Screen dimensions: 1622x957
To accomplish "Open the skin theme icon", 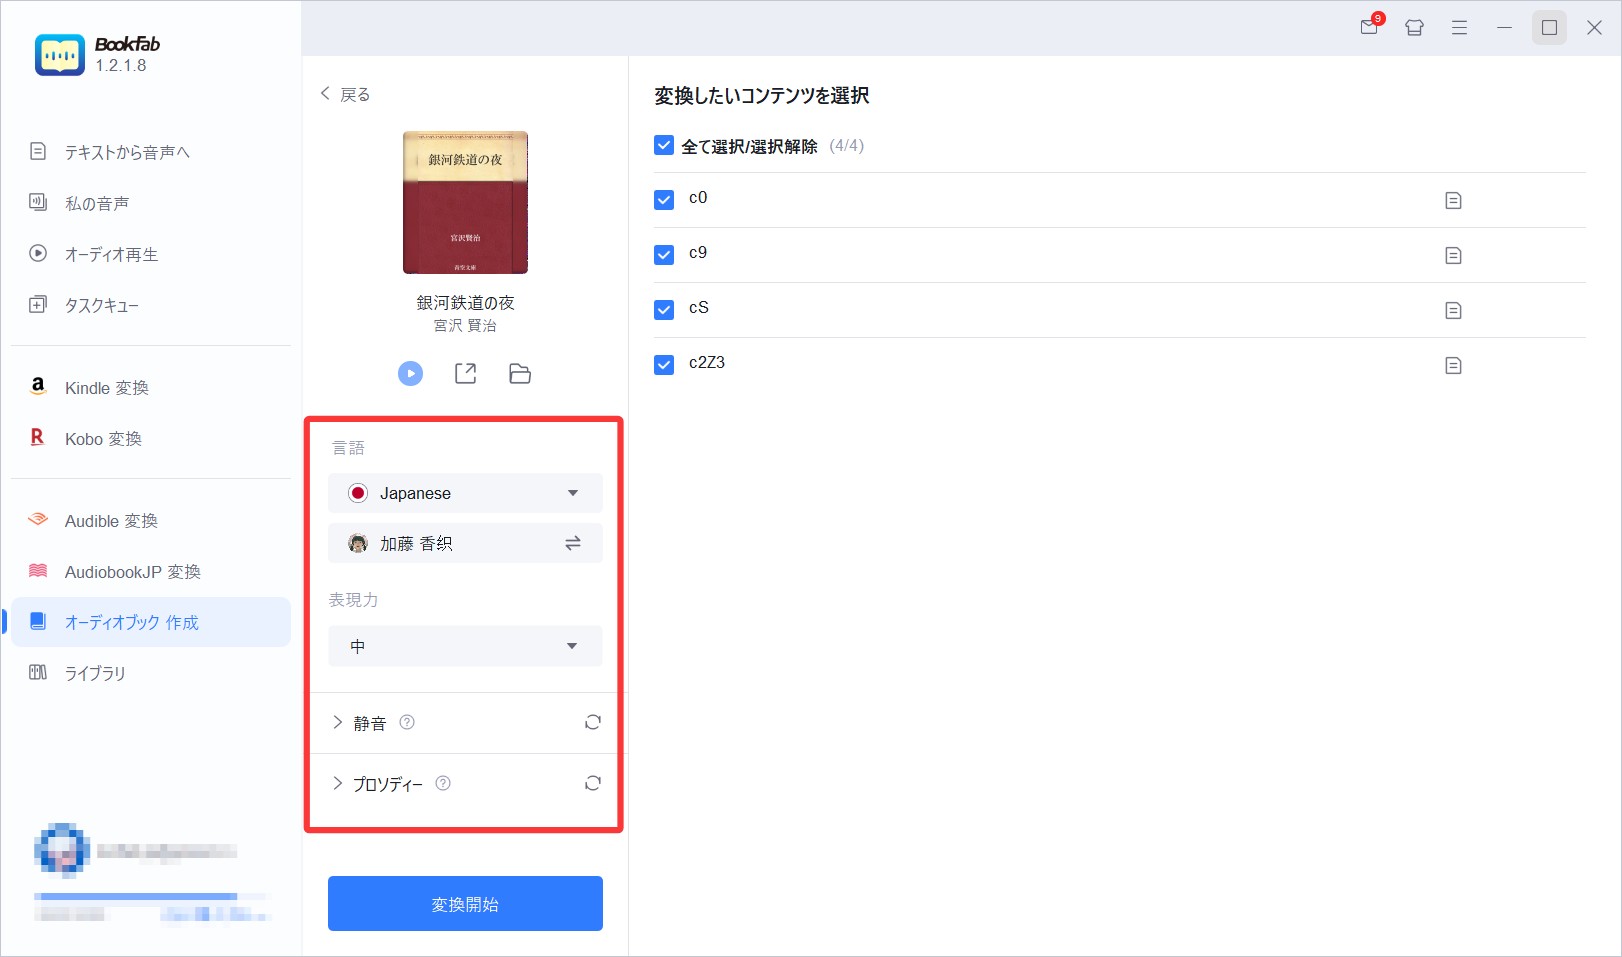I will coord(1414,28).
